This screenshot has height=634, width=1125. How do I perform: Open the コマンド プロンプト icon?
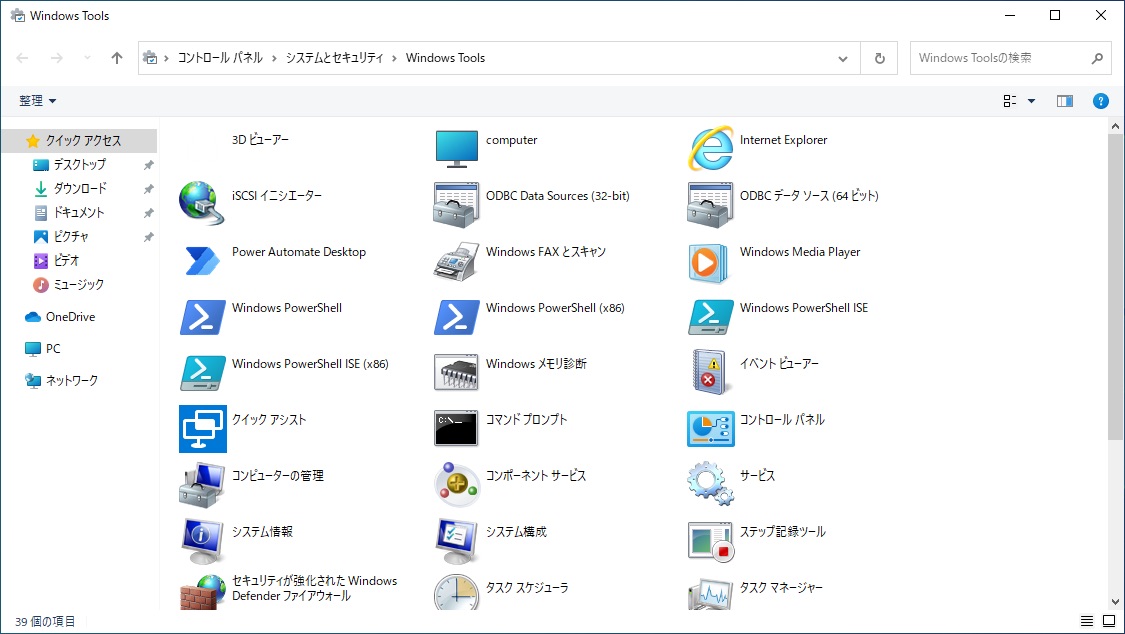[456, 428]
